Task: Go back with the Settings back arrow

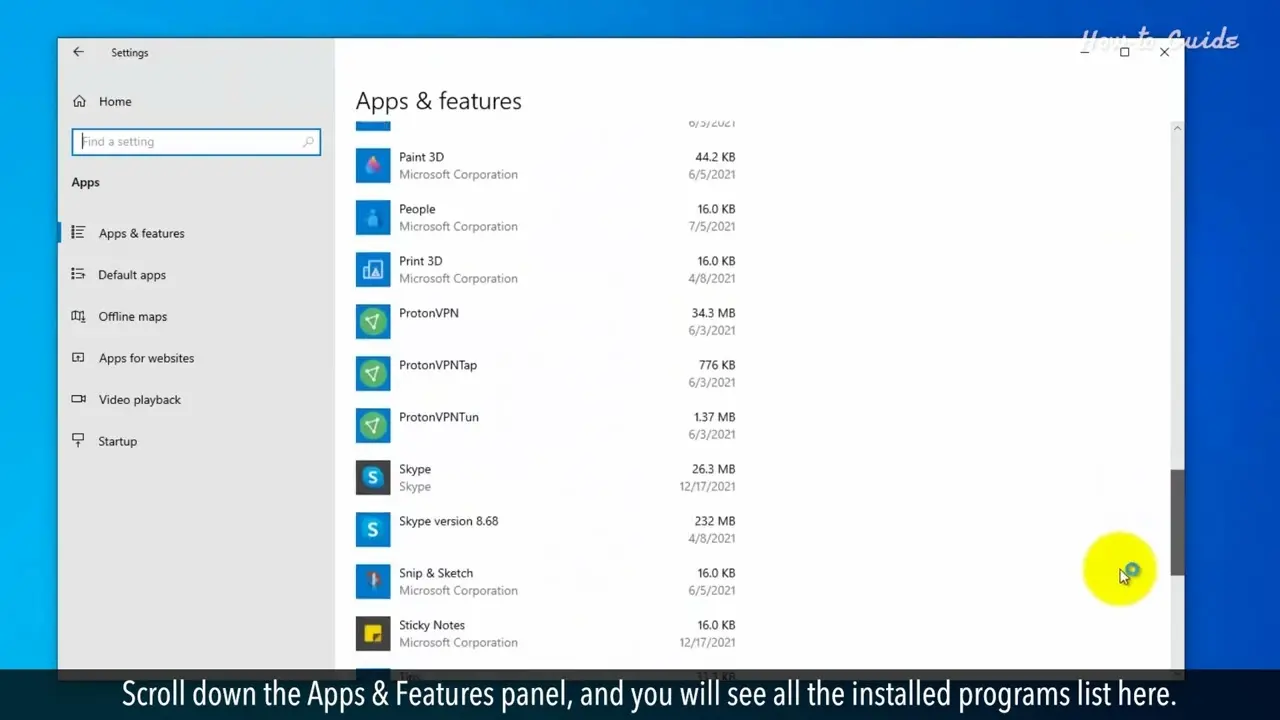Action: coord(78,52)
